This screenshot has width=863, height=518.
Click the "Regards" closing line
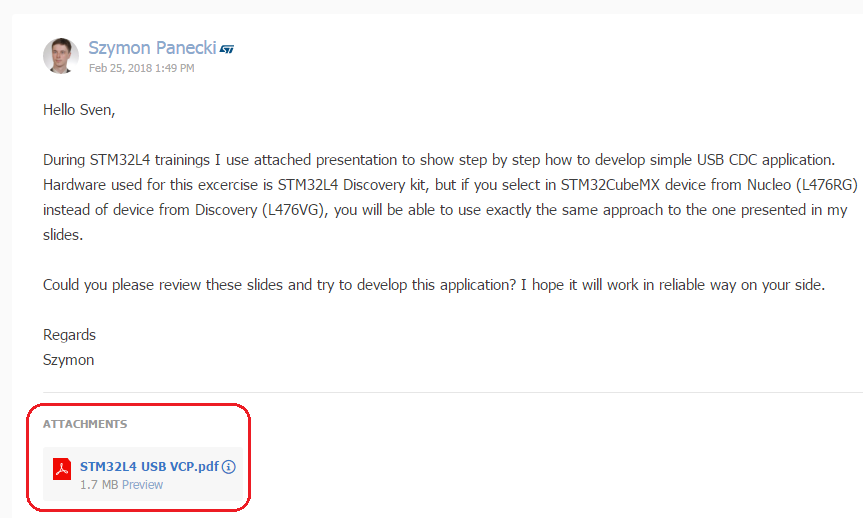tap(69, 335)
